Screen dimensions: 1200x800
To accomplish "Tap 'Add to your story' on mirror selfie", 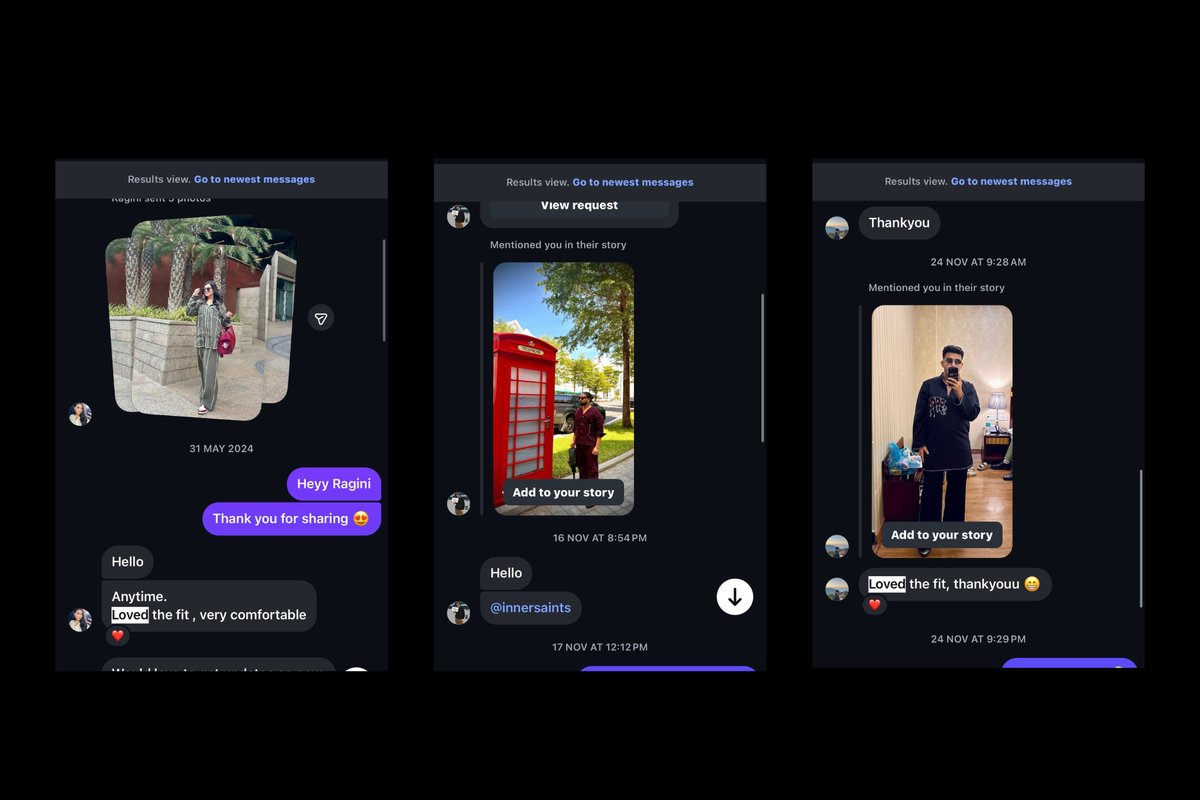I will [941, 535].
